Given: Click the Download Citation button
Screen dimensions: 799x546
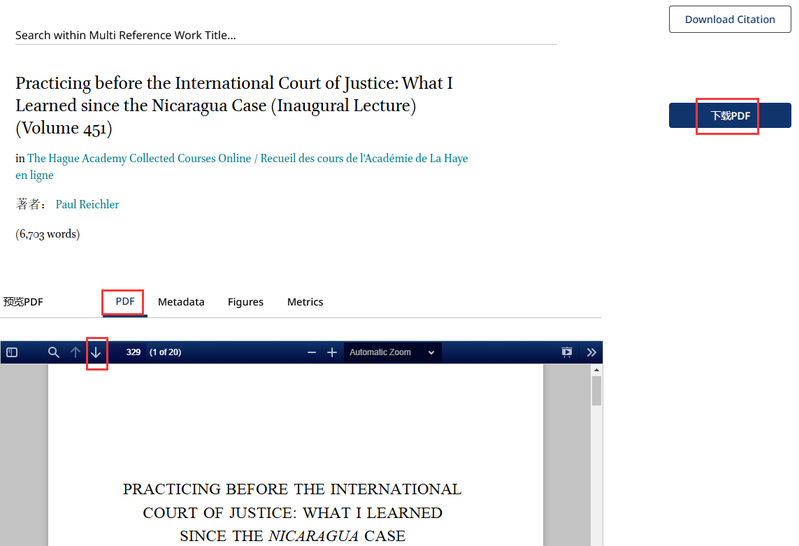Looking at the screenshot, I should [729, 19].
